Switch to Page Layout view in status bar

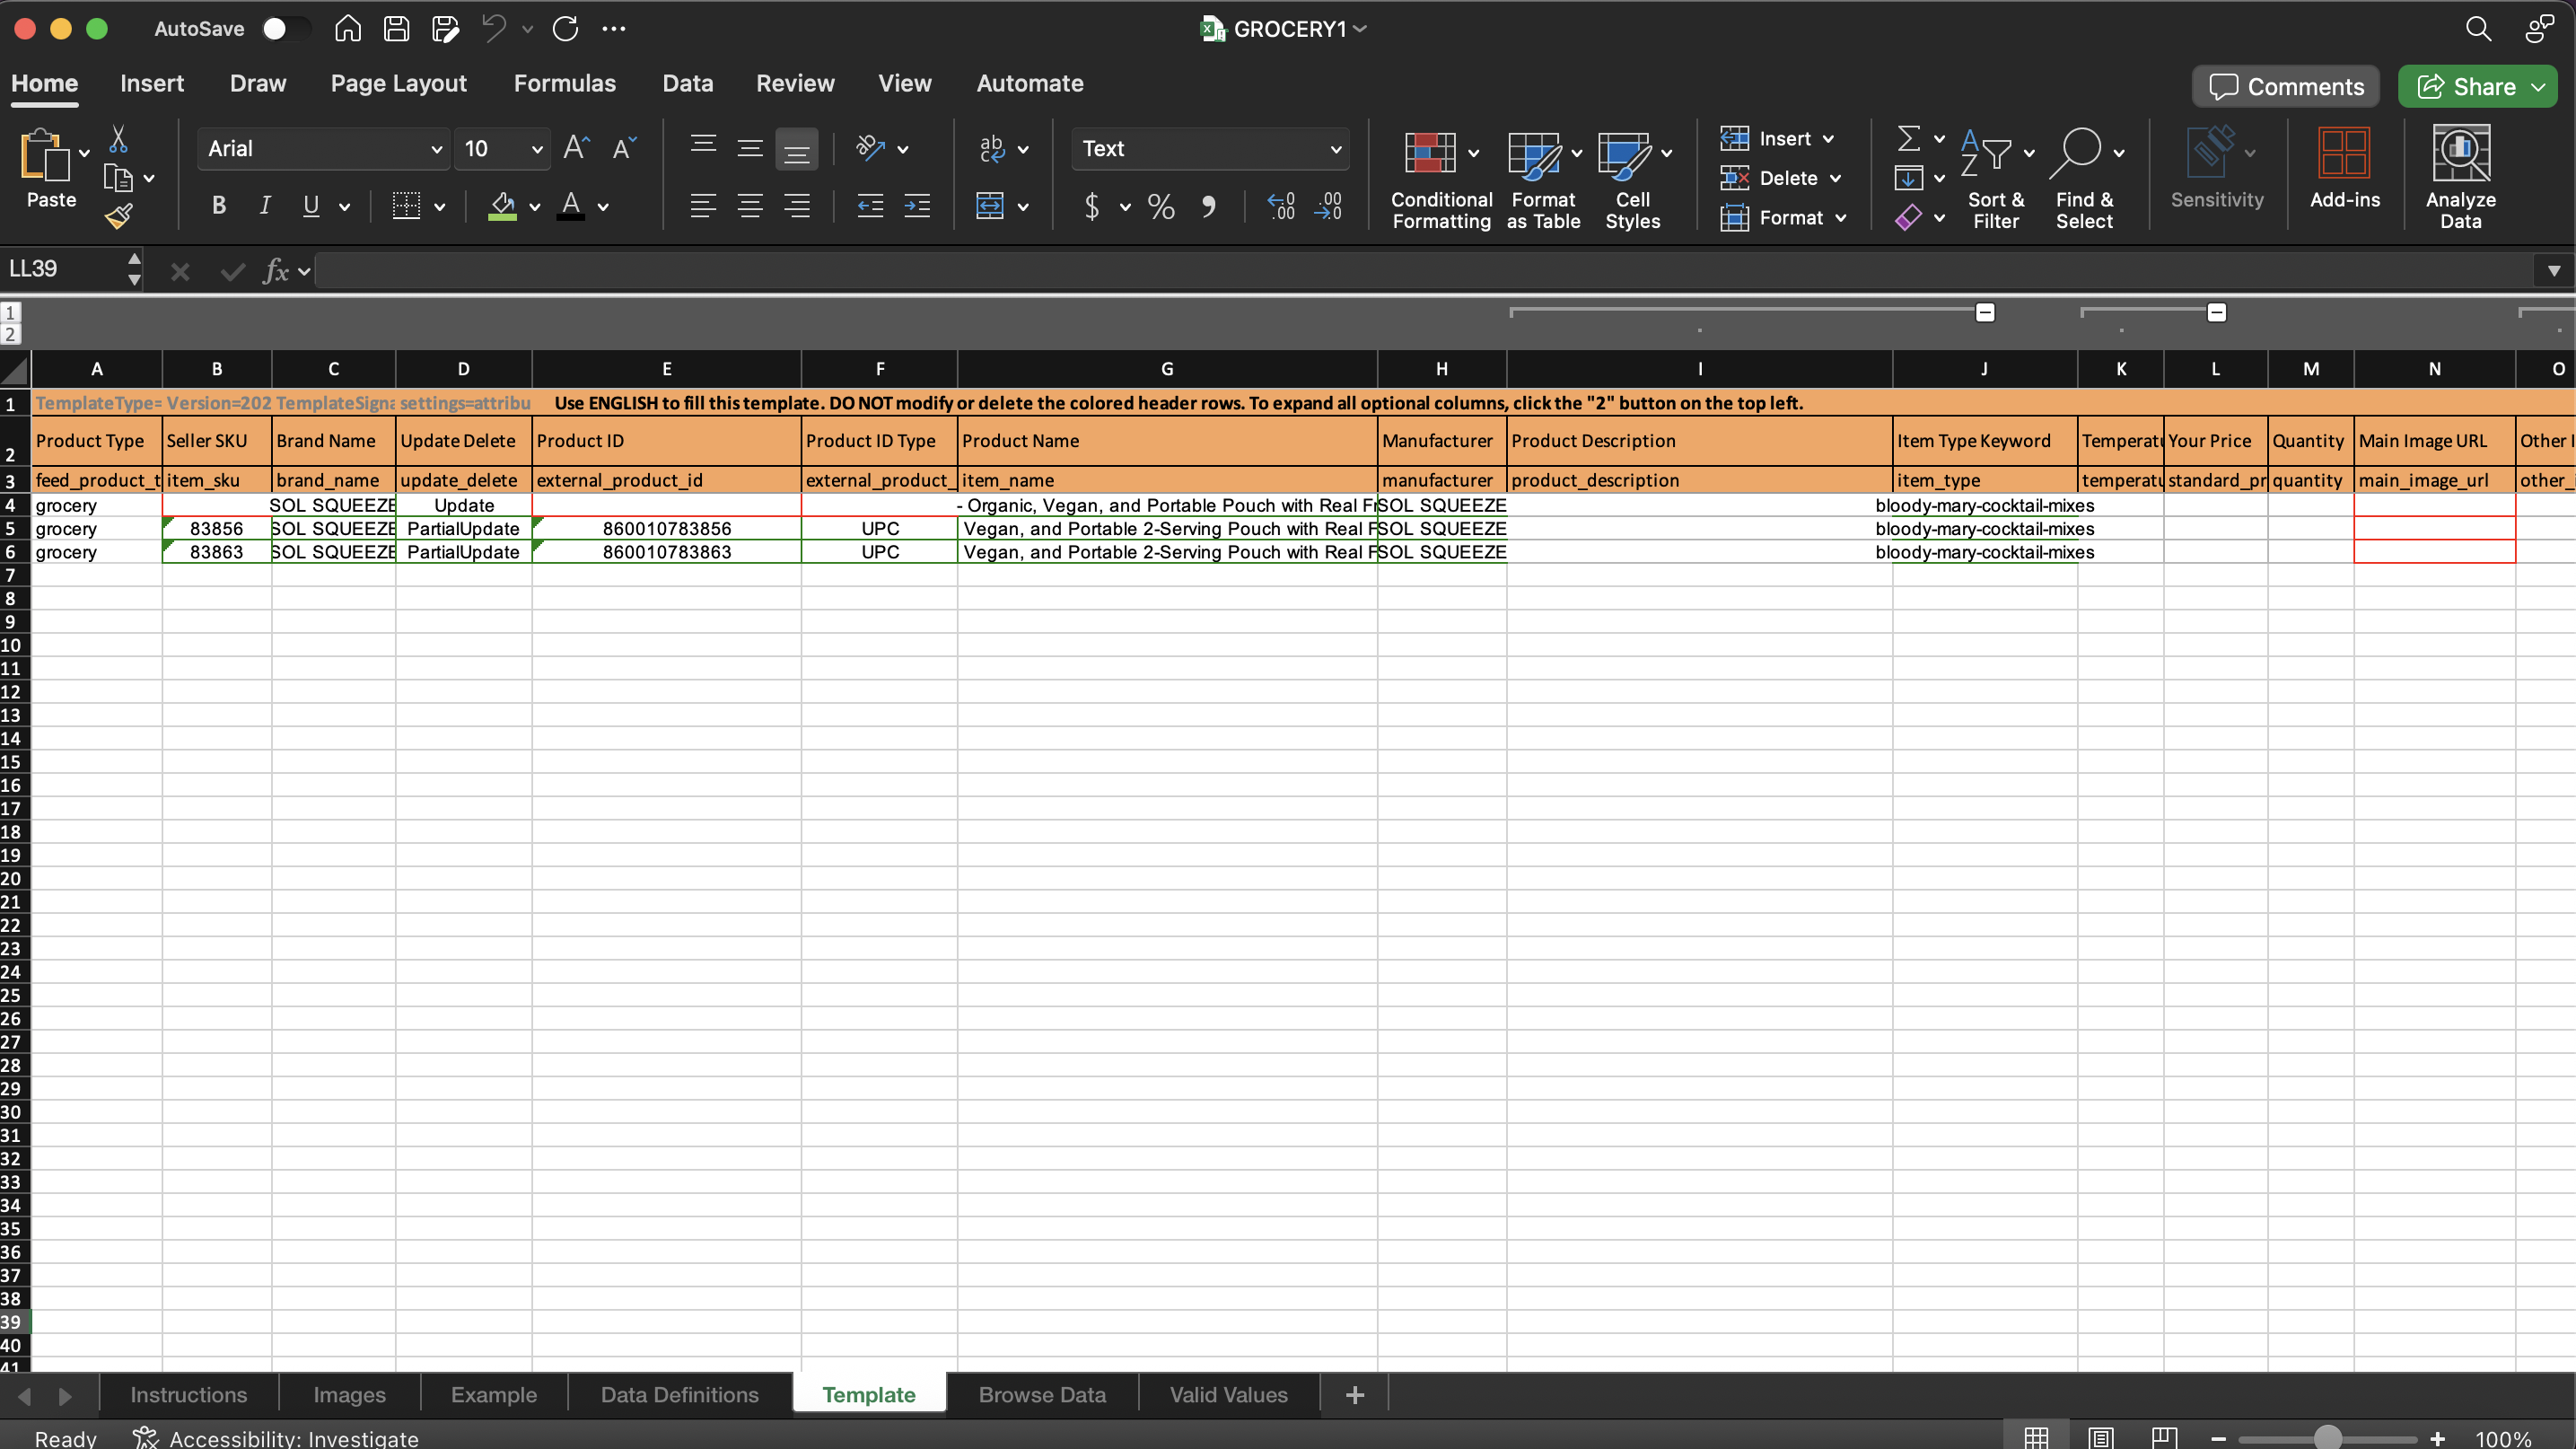(2101, 1437)
